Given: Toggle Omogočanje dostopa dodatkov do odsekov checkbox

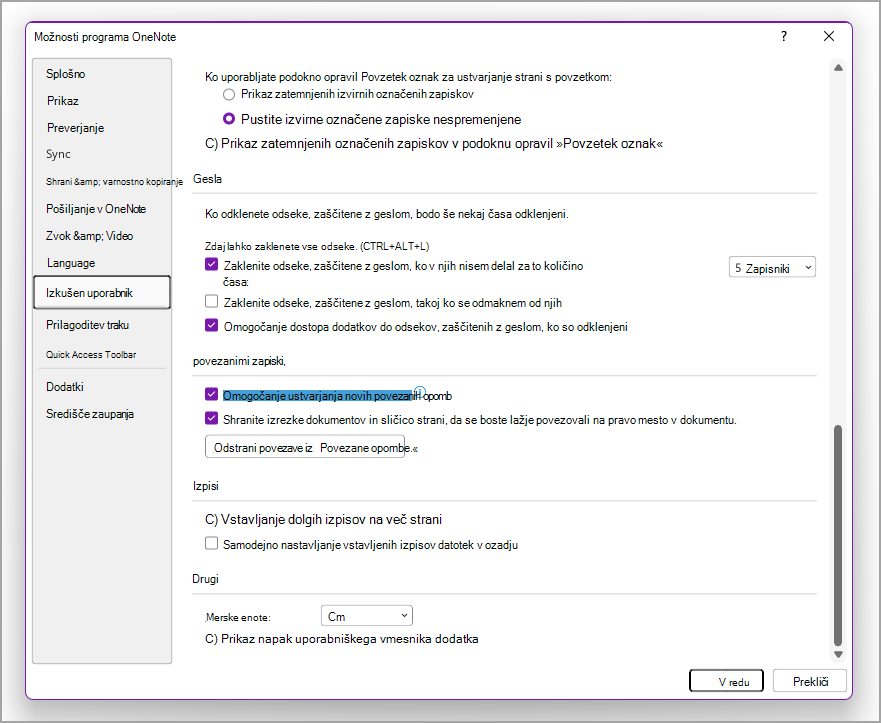Looking at the screenshot, I should coord(211,325).
